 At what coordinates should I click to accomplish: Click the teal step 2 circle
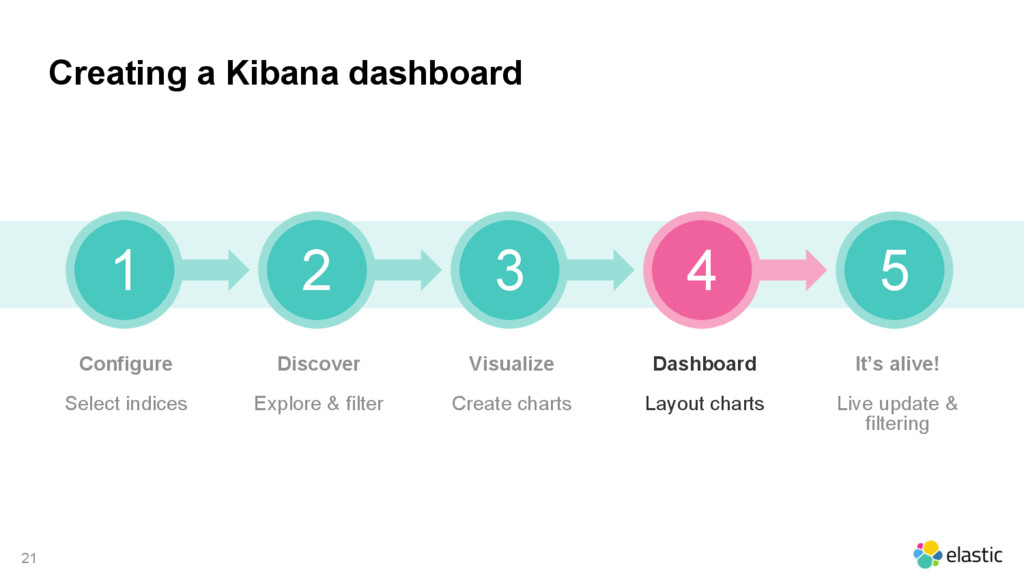pyautogui.click(x=317, y=270)
